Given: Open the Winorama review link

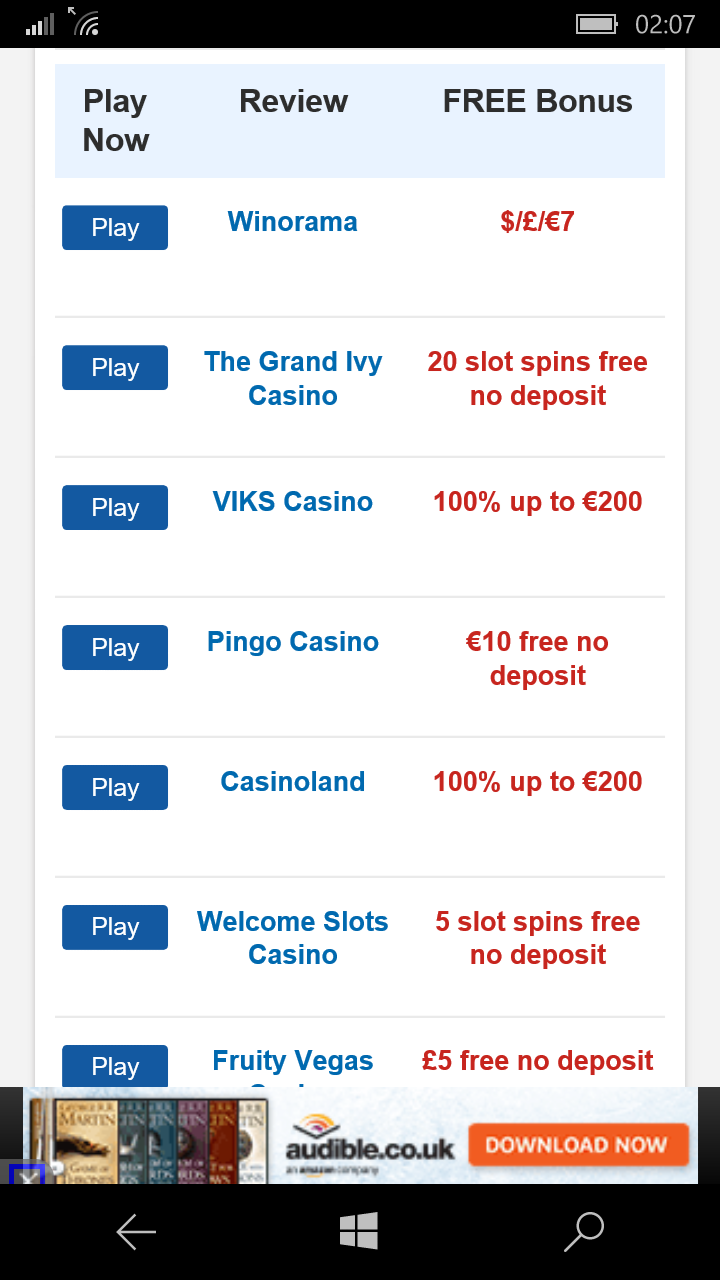Looking at the screenshot, I should (x=292, y=222).
